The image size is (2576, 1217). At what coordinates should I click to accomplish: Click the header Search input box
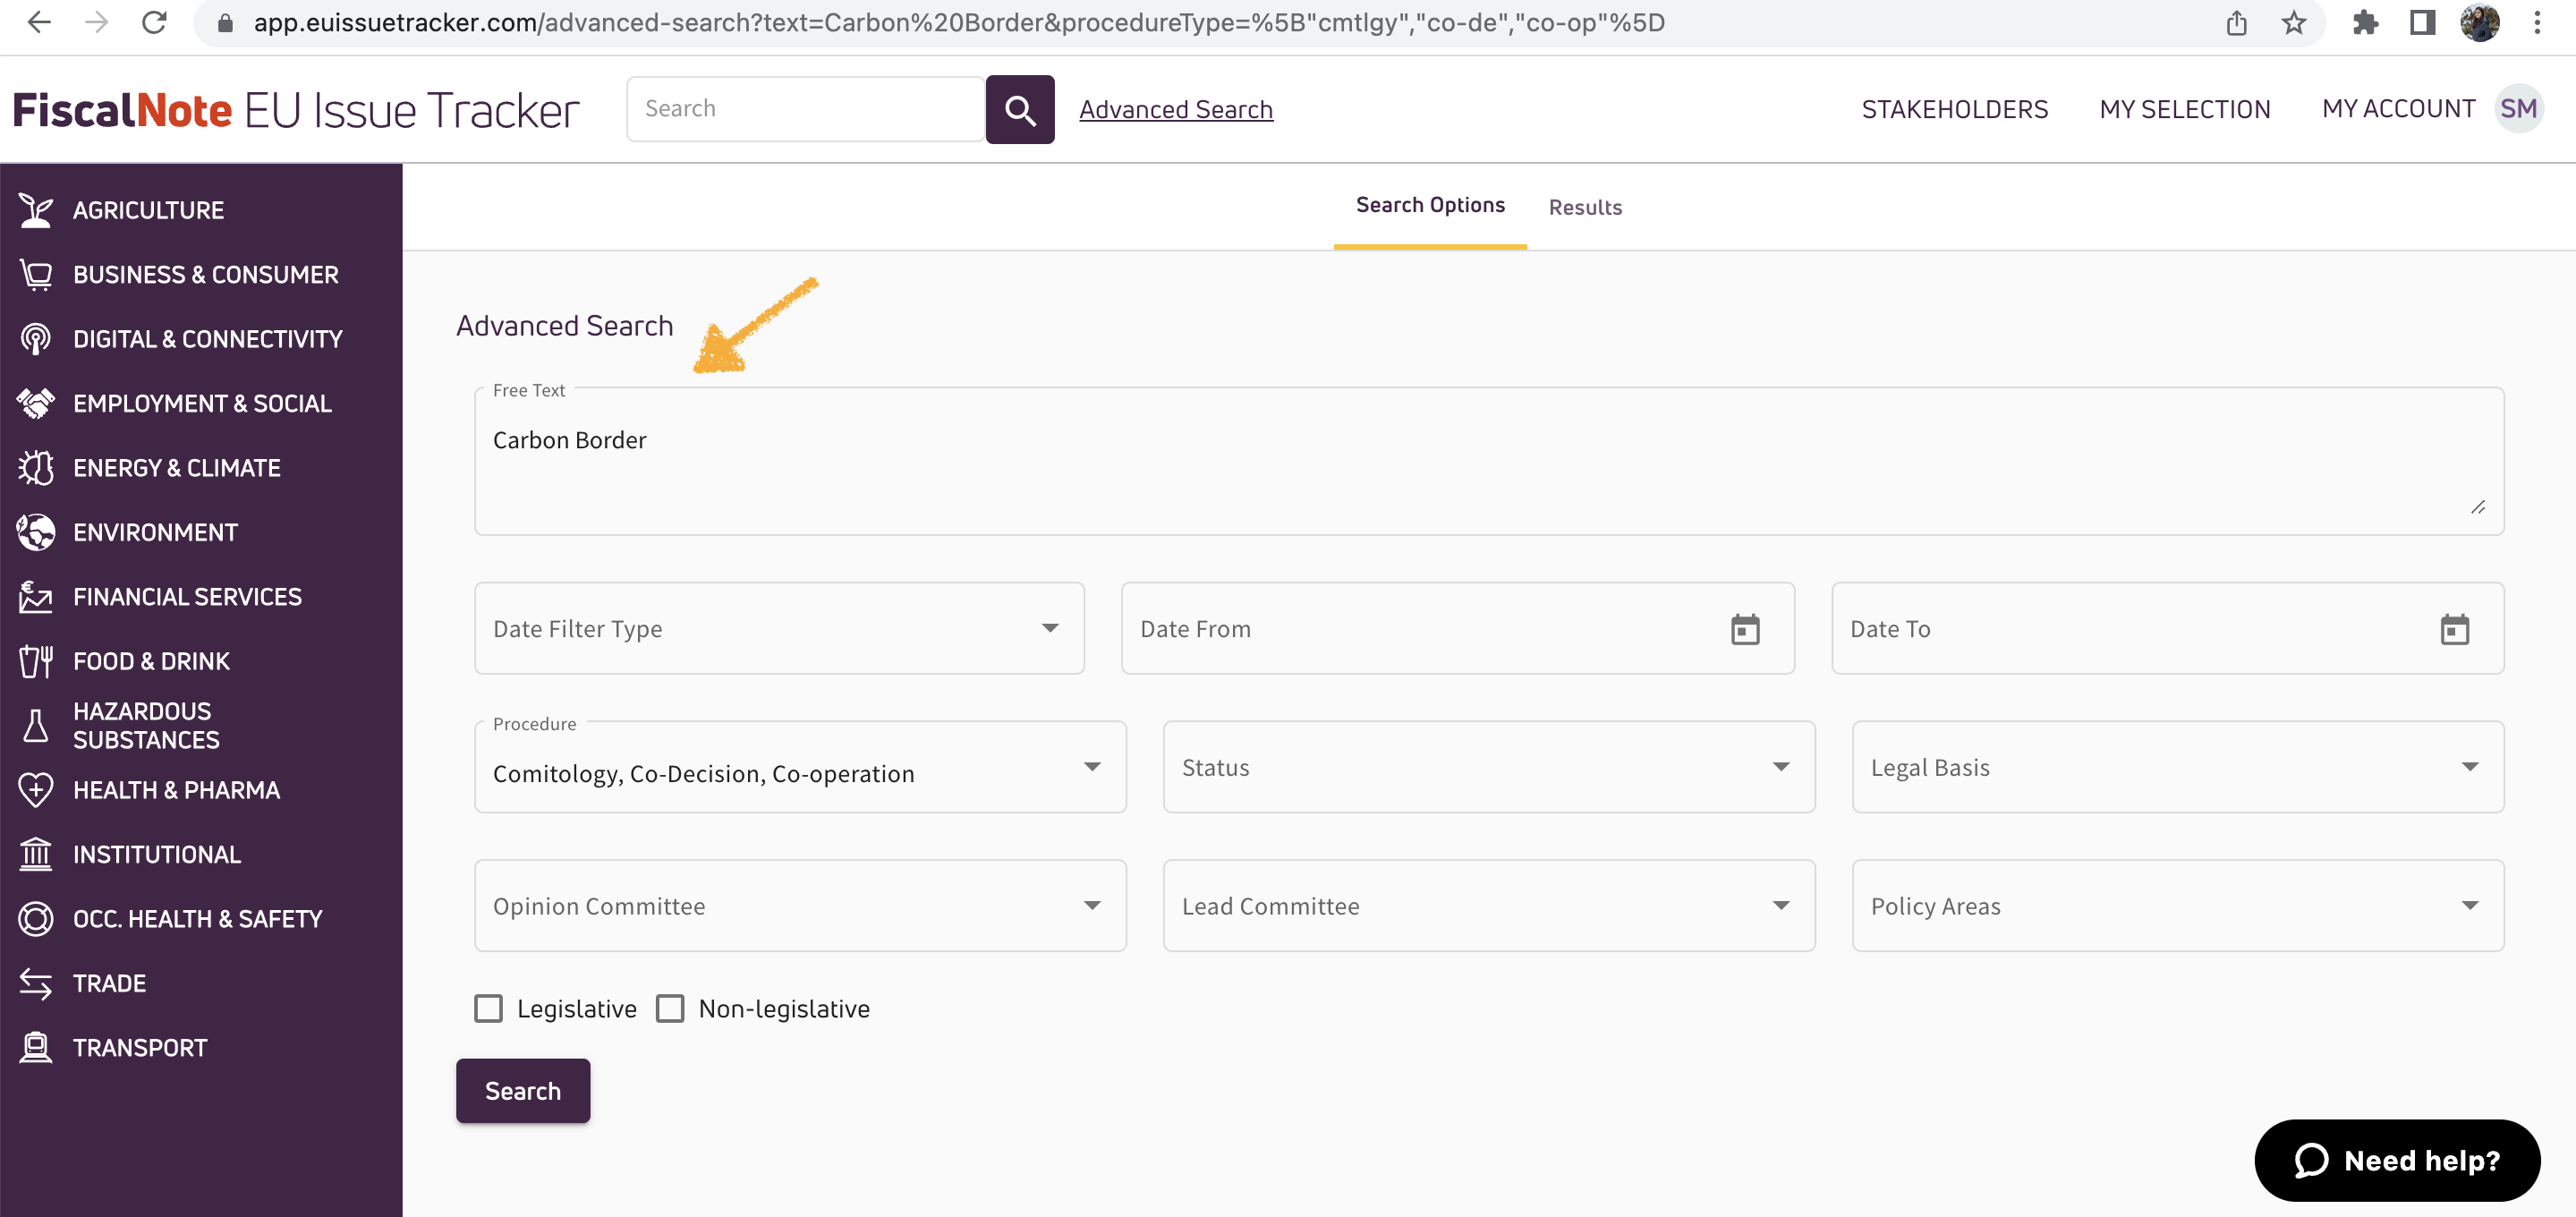point(806,109)
